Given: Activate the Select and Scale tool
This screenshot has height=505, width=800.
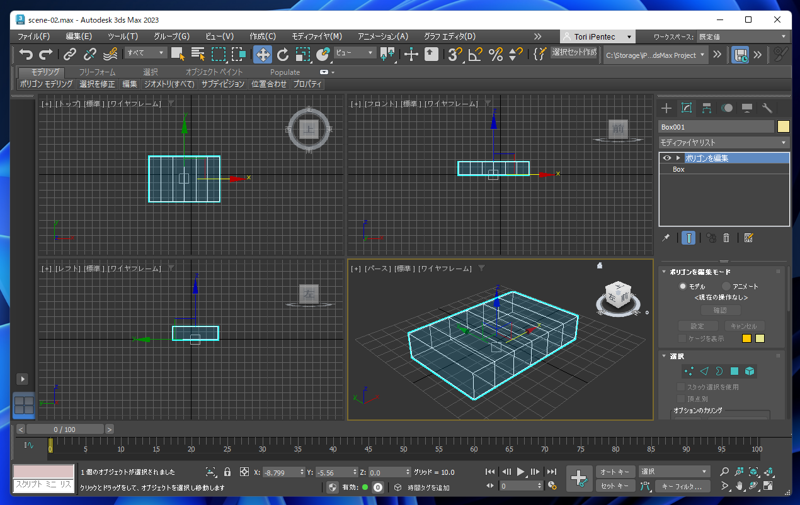Looking at the screenshot, I should click(303, 54).
